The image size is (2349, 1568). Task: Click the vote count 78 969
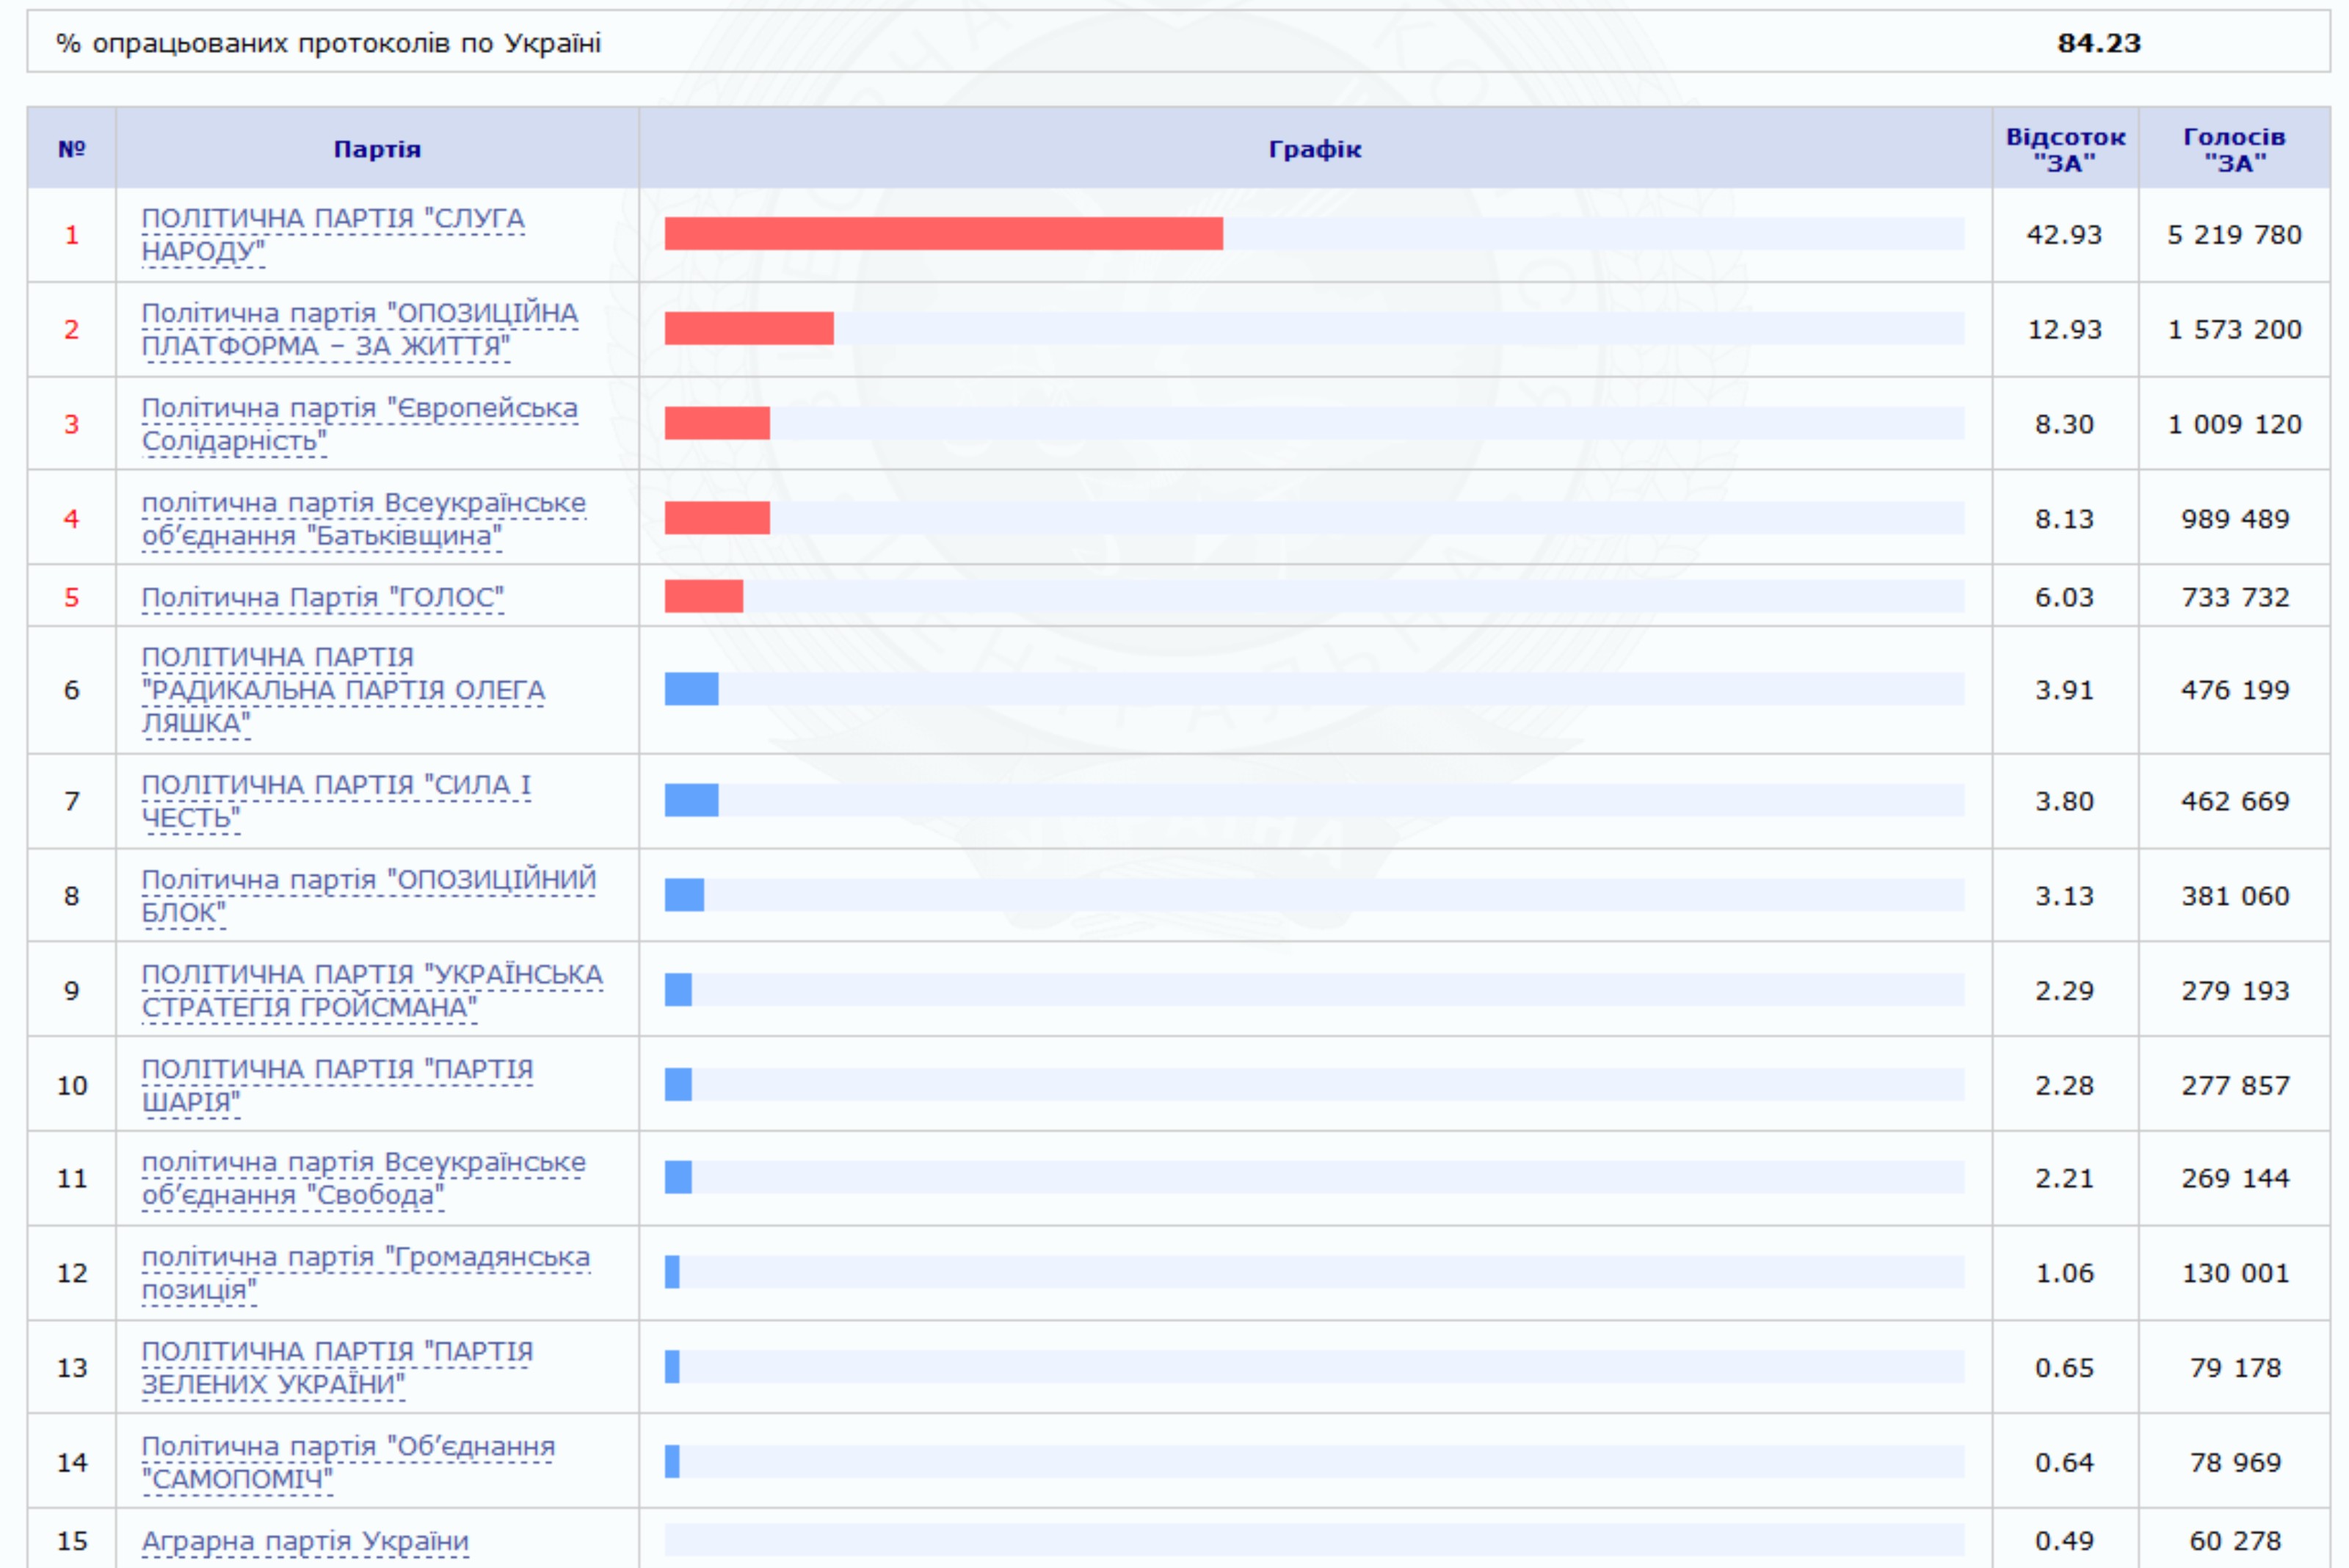click(2236, 1463)
